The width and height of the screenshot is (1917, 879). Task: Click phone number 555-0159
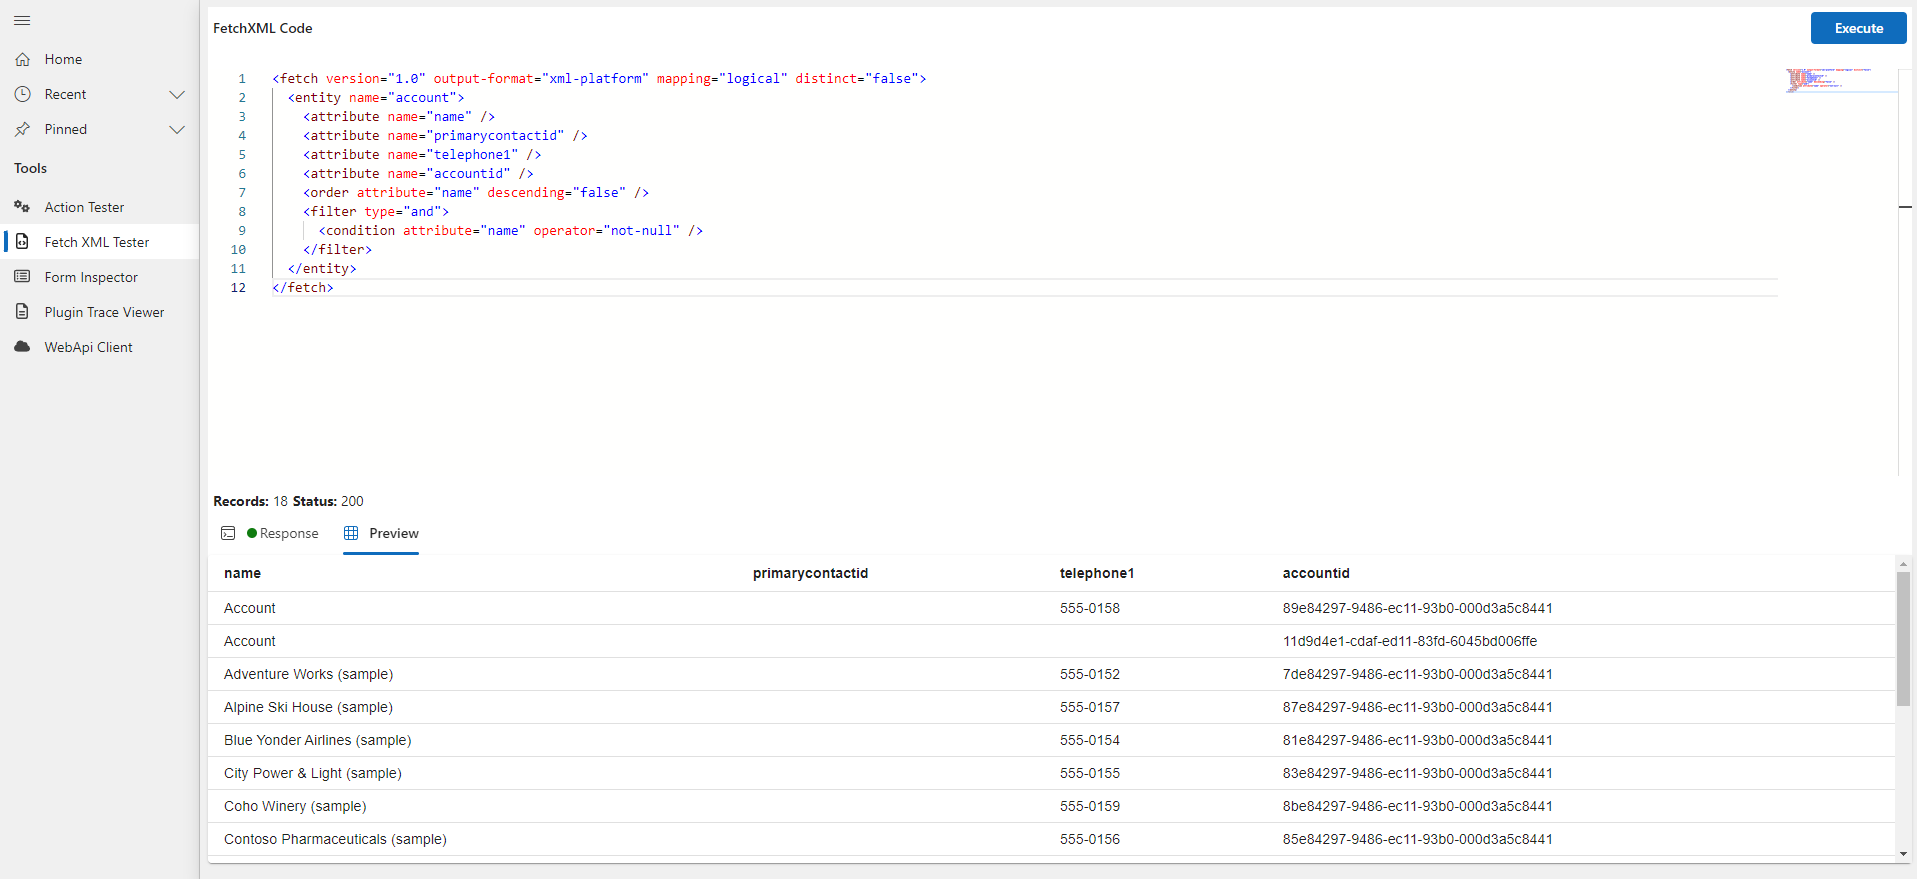(1090, 806)
